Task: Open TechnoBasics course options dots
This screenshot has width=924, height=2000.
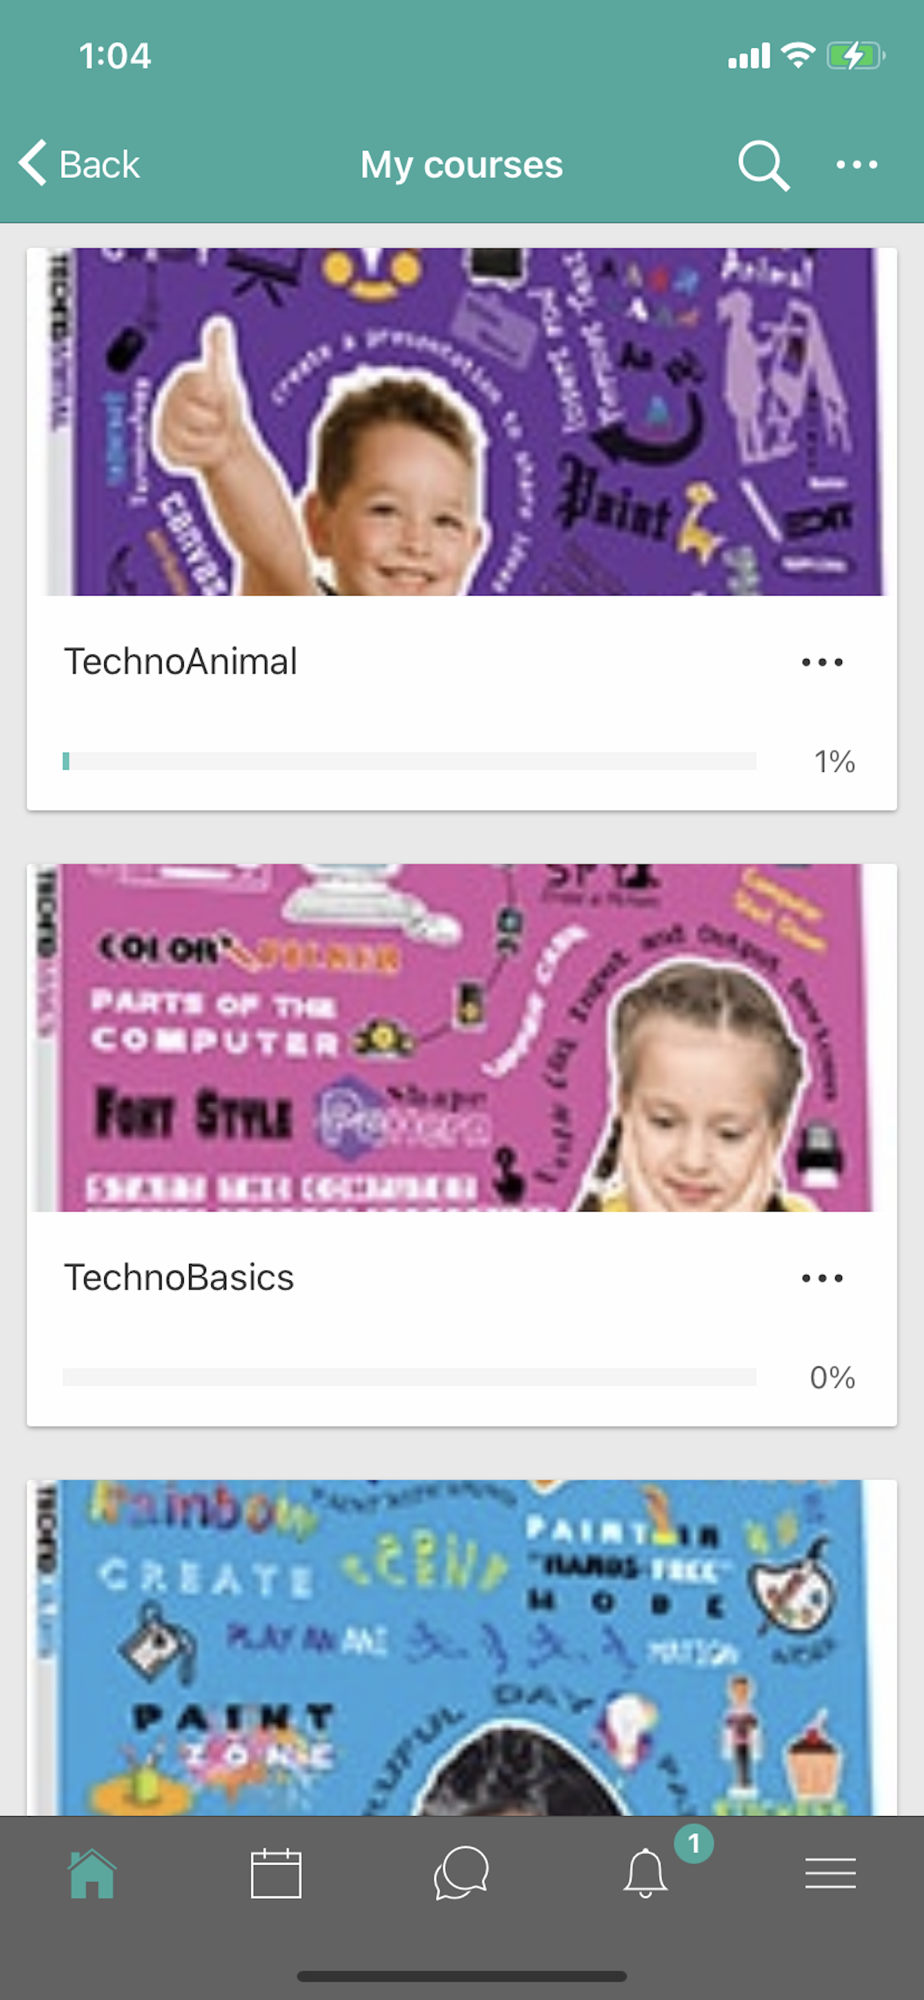Action: pyautogui.click(x=822, y=1278)
